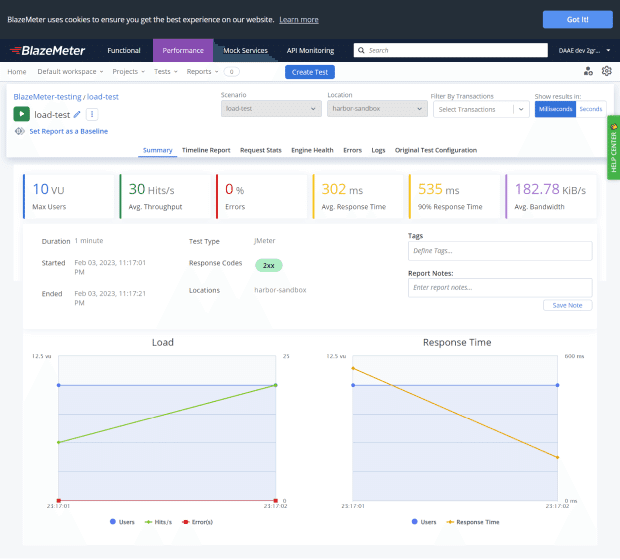Screen dimensions: 620x560
Task: Click the 30 Hits/s Avg. Throughput card
Action: (165, 196)
